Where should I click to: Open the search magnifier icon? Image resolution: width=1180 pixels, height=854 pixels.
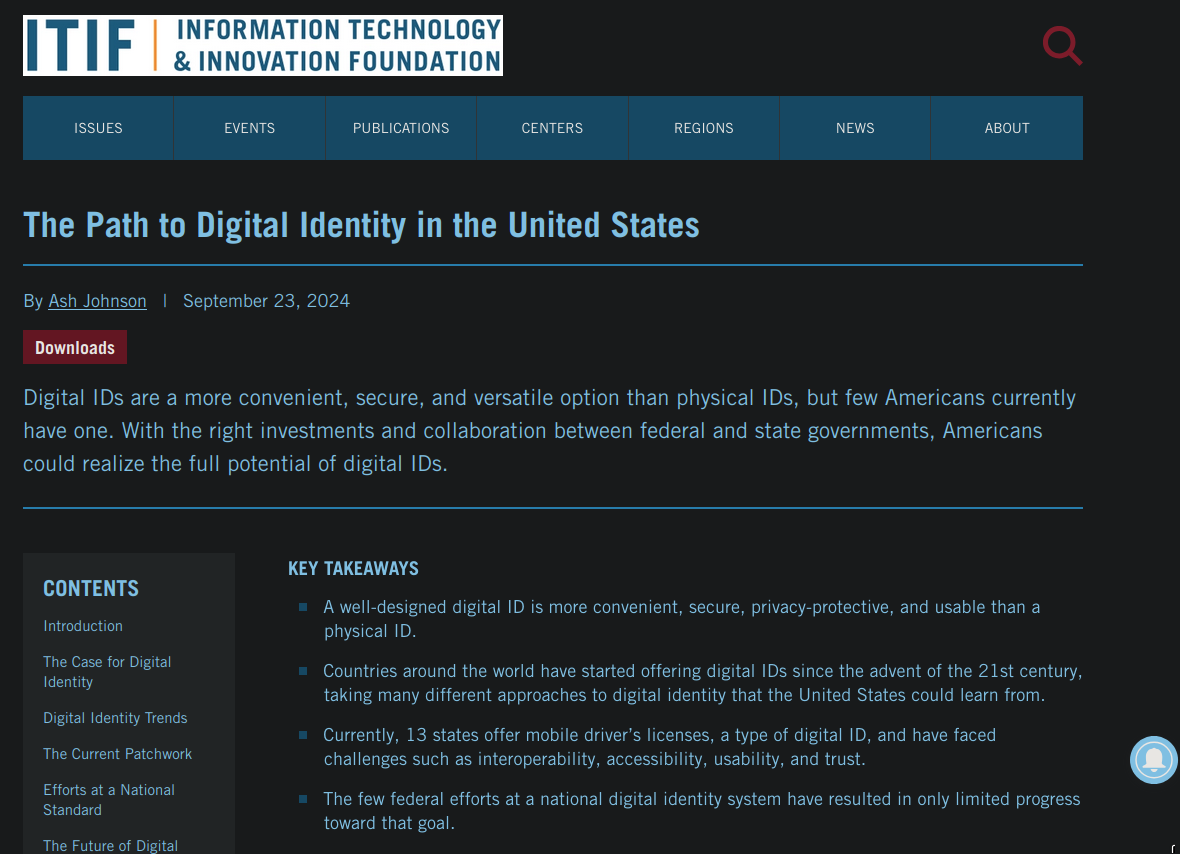[1062, 46]
